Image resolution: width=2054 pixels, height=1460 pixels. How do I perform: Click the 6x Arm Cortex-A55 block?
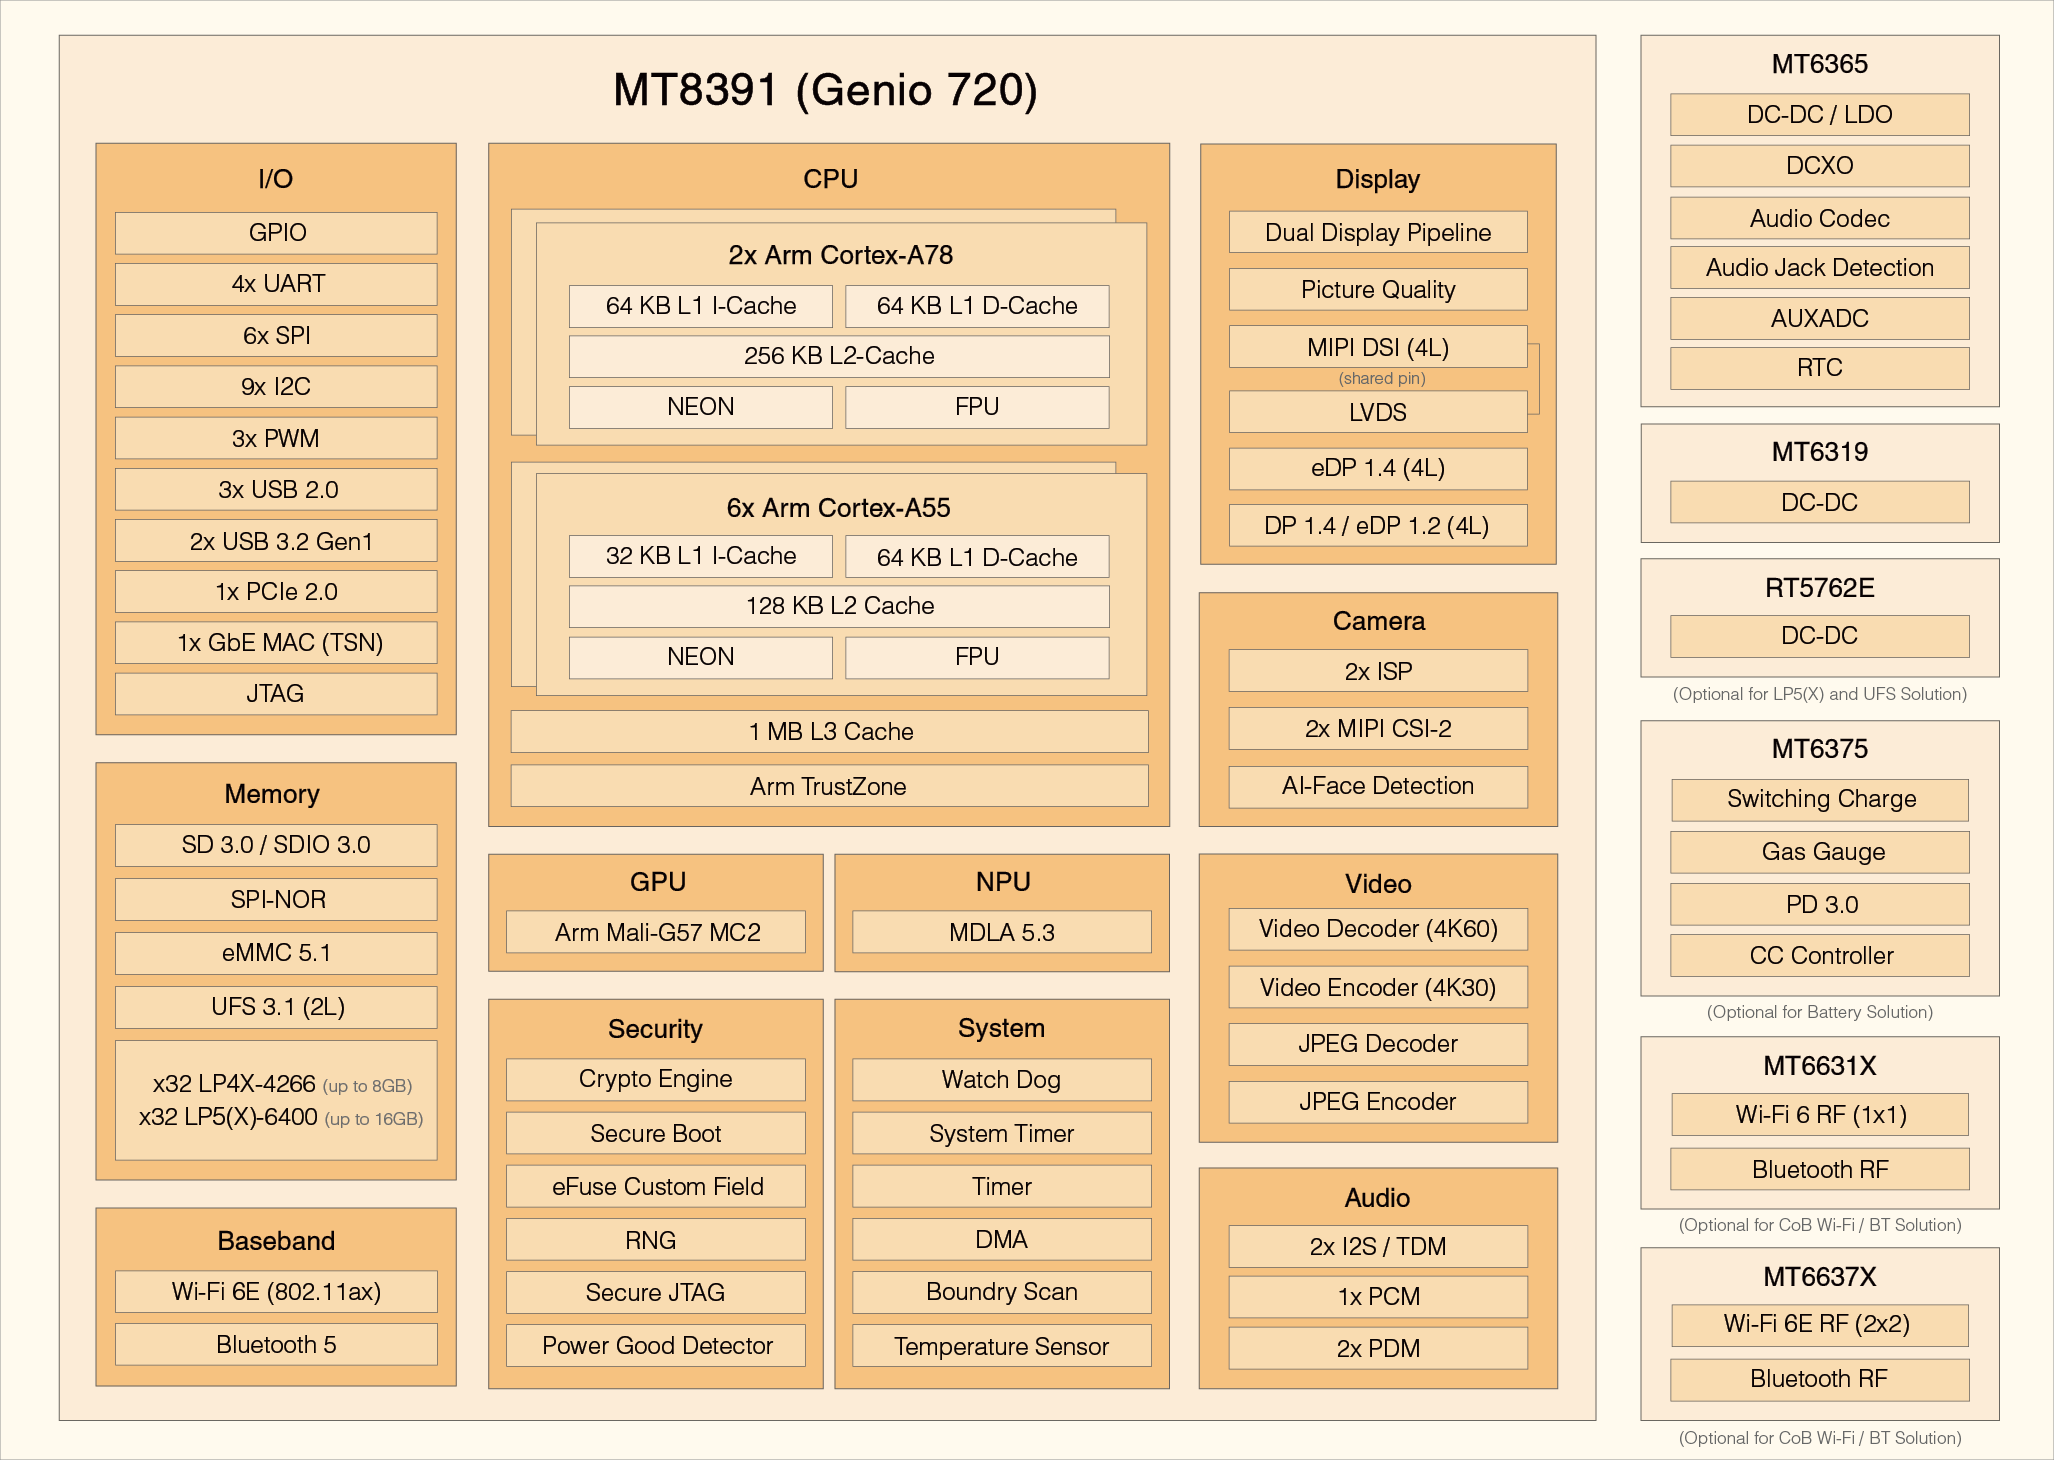click(x=838, y=507)
